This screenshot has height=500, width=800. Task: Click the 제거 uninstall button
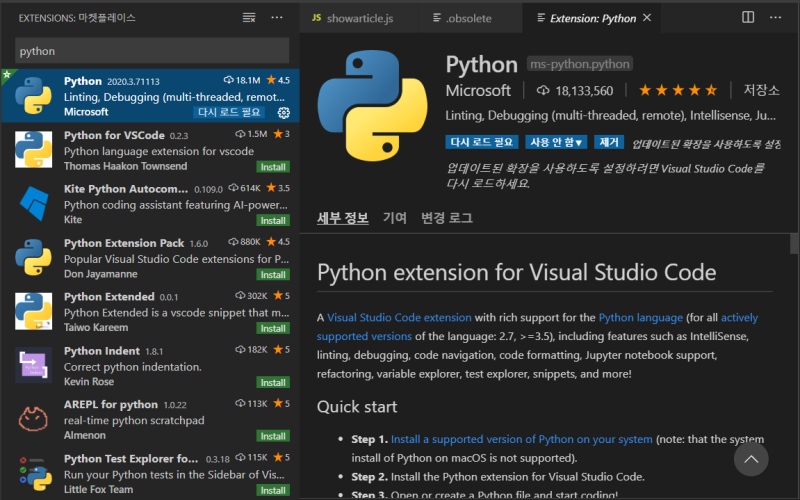click(x=609, y=142)
